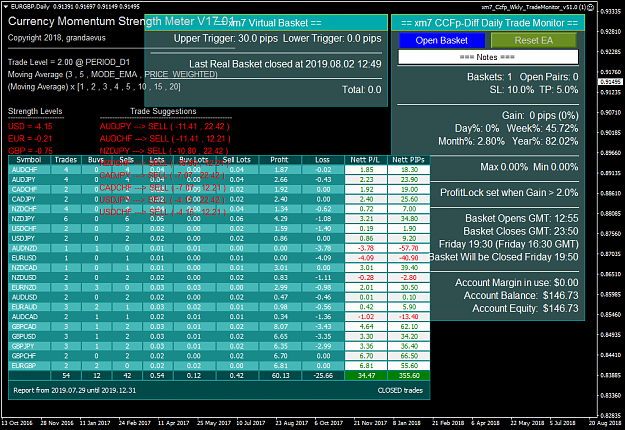Click the green Reset EA button
The image size is (625, 430).
tap(534, 40)
